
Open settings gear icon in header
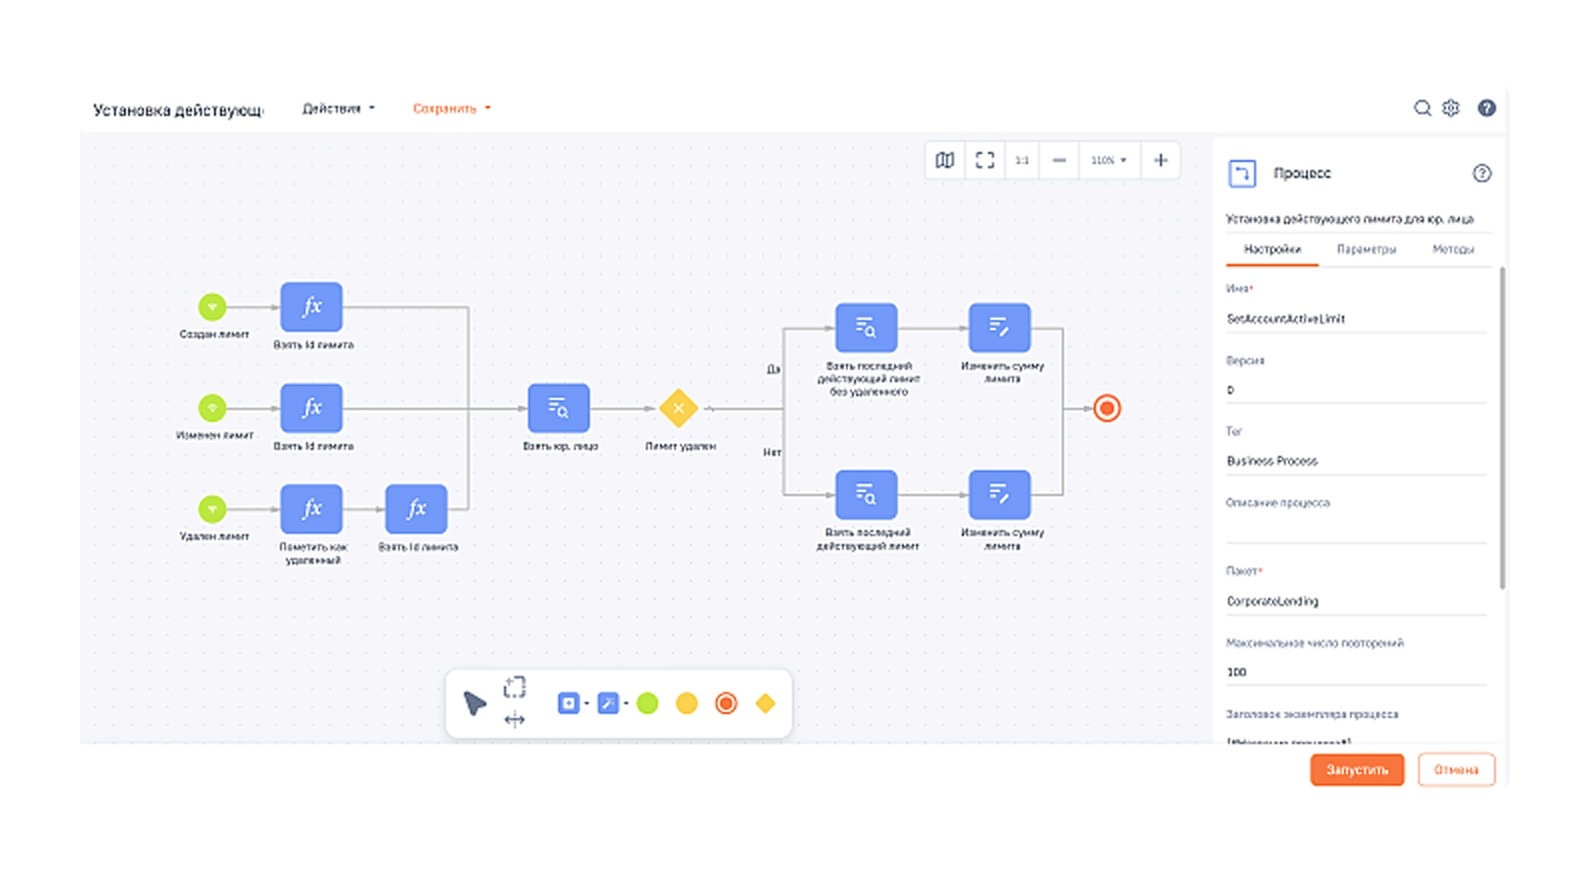coord(1451,108)
